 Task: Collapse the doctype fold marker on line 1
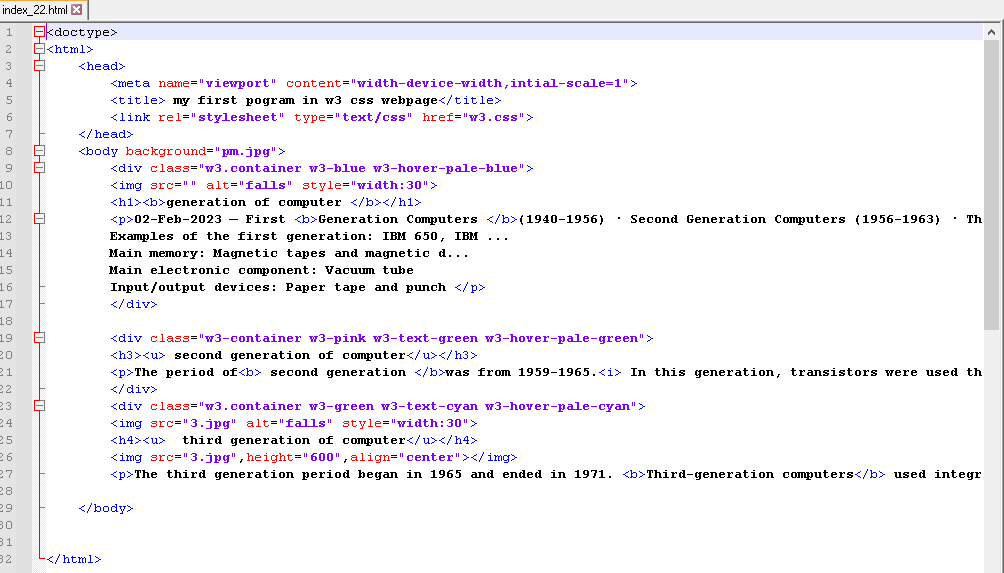(40, 32)
